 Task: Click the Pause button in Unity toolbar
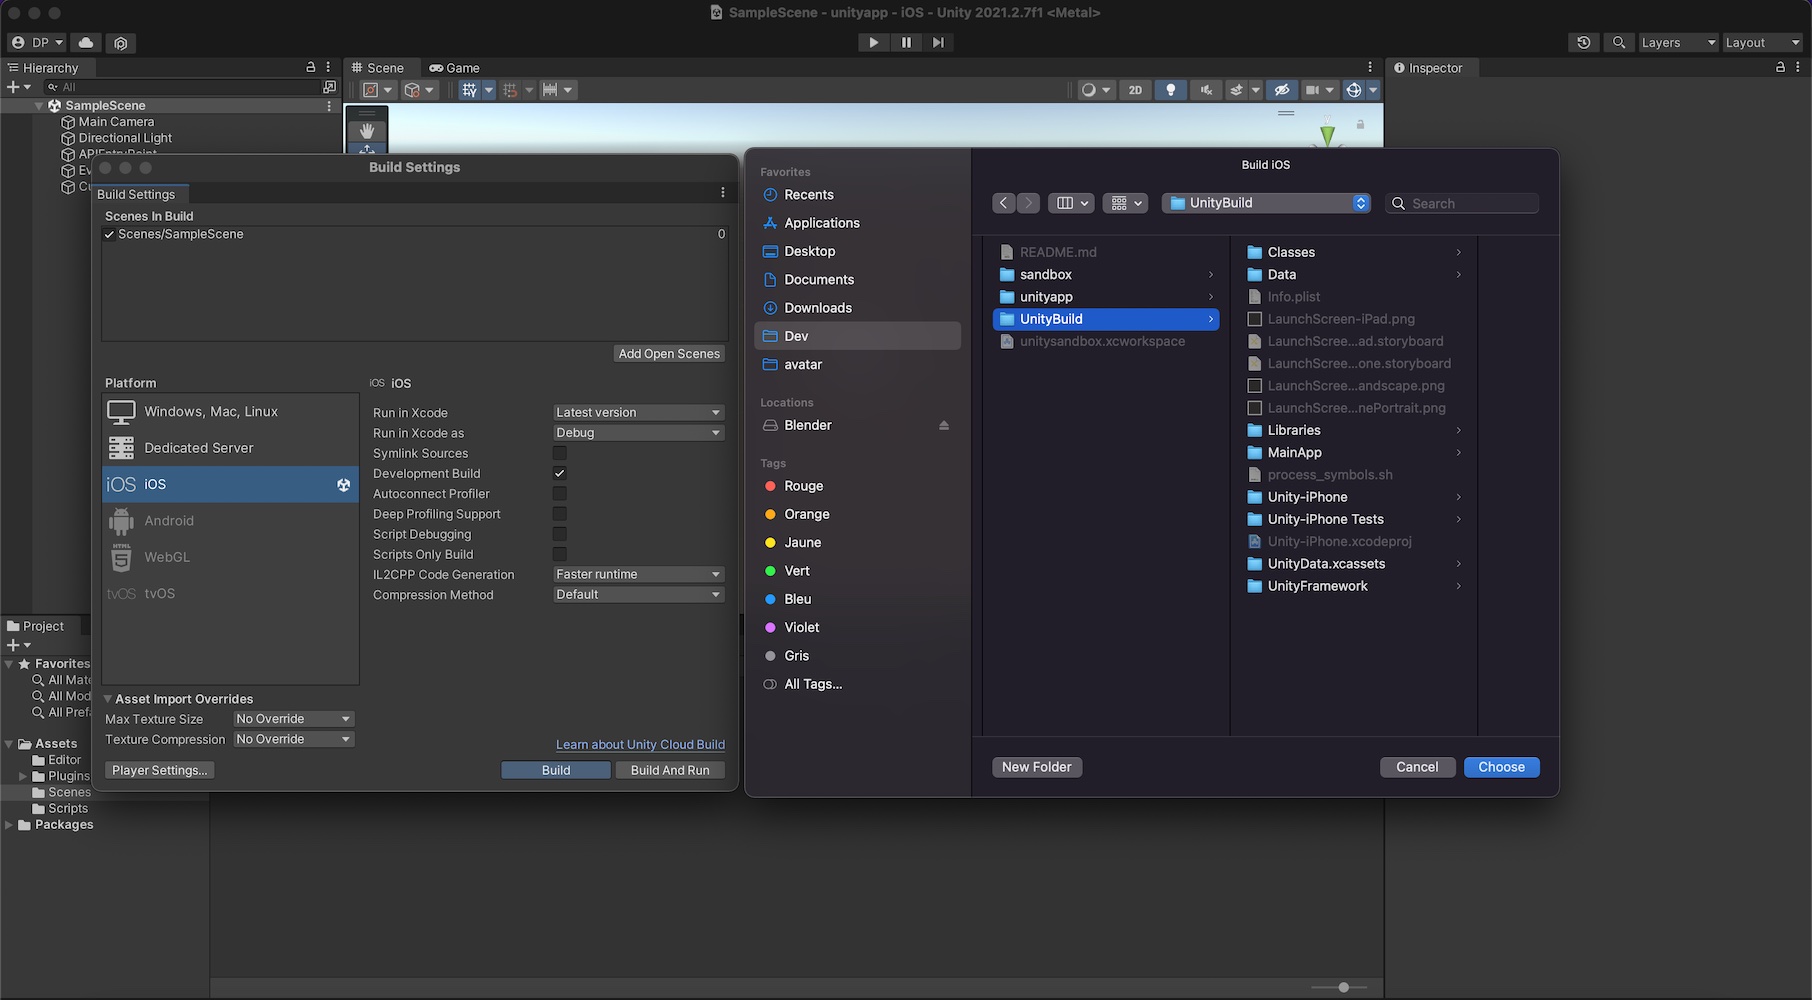(x=906, y=42)
